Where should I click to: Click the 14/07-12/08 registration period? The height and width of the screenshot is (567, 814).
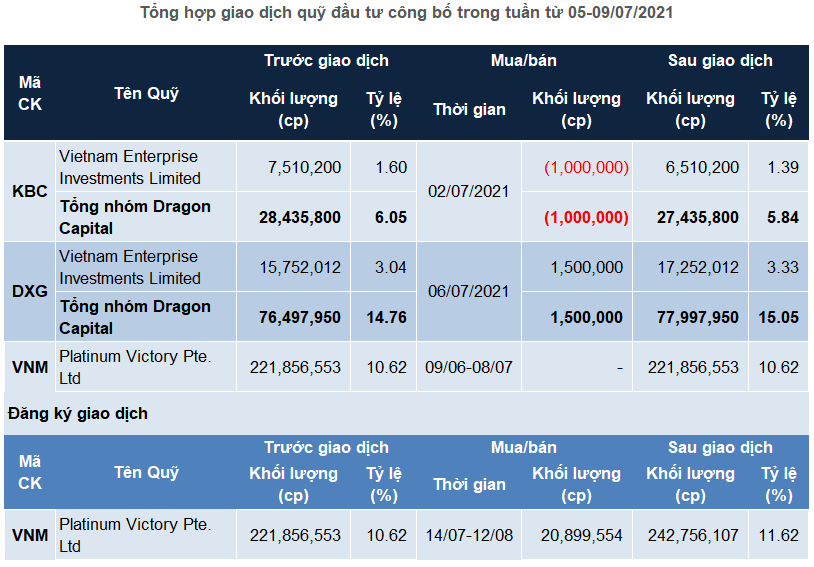pos(470,535)
